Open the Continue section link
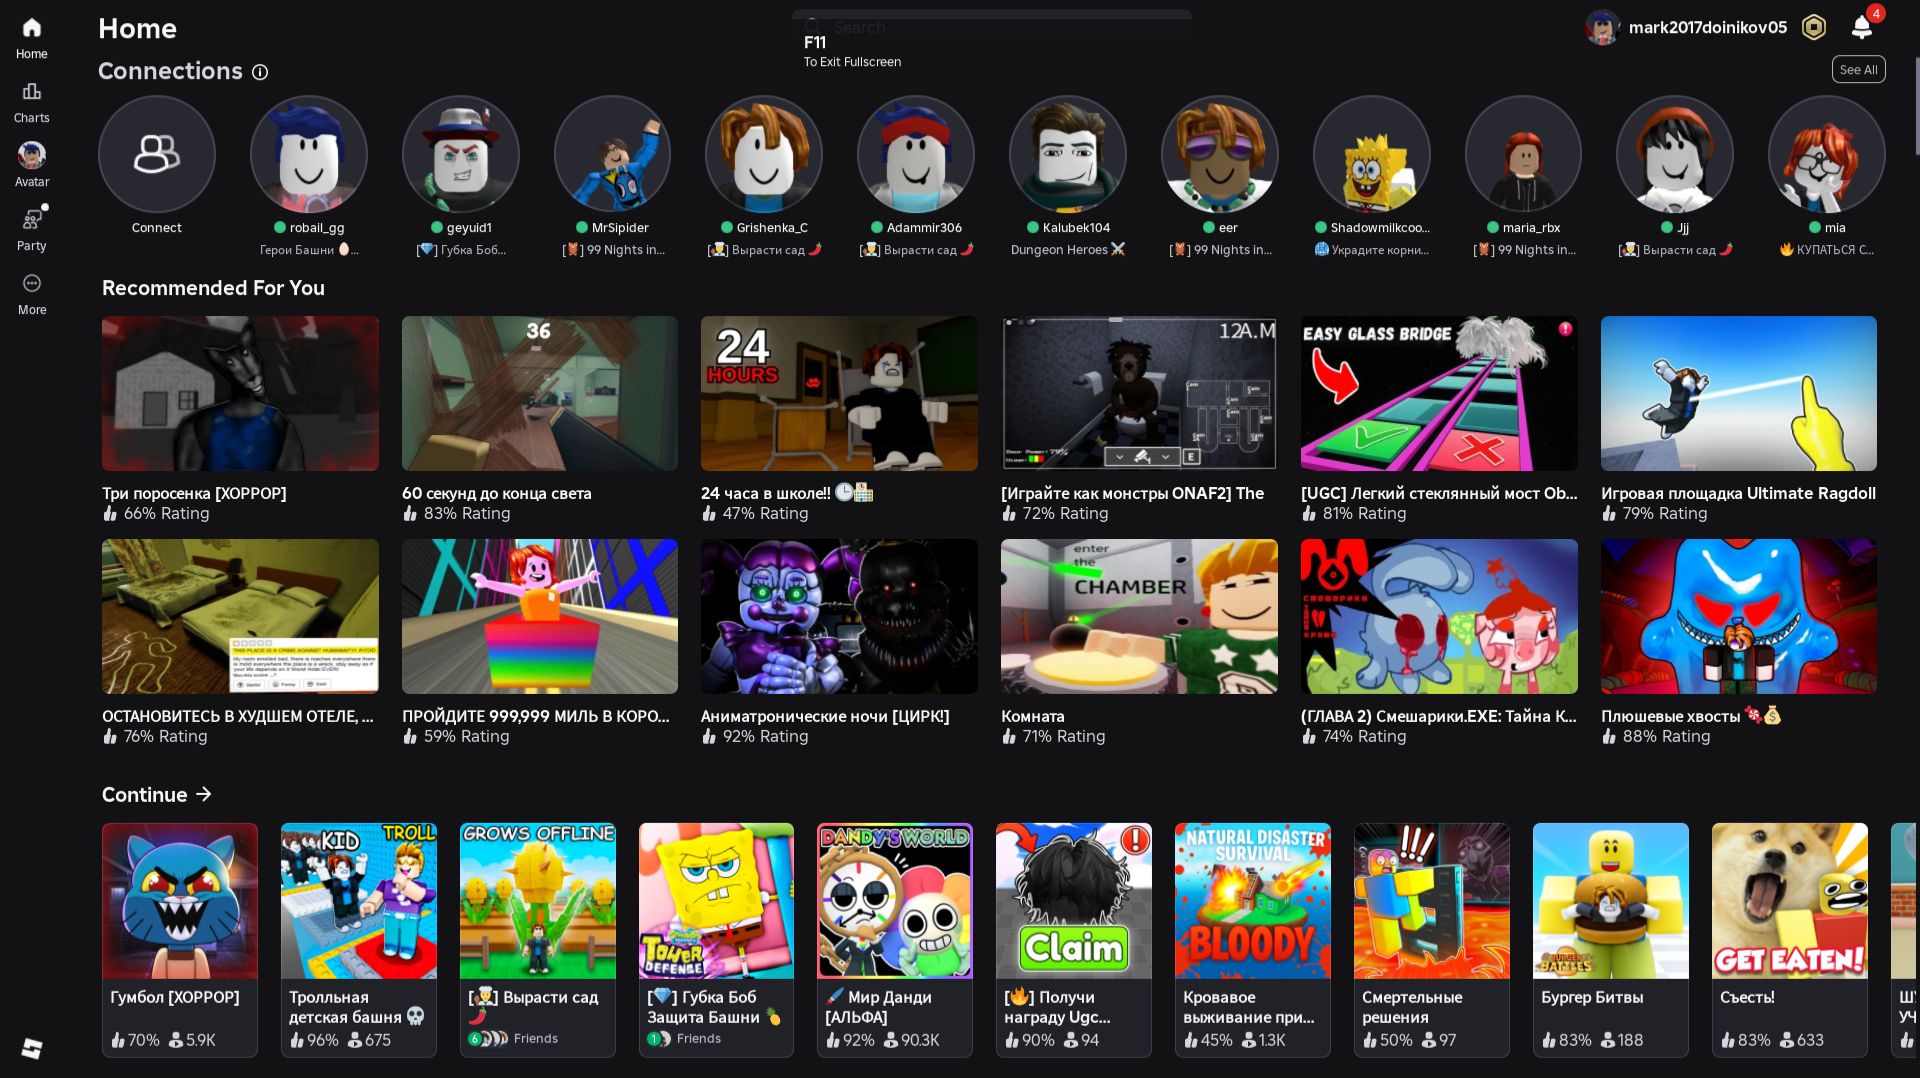Viewport: 1920px width, 1078px height. point(157,794)
